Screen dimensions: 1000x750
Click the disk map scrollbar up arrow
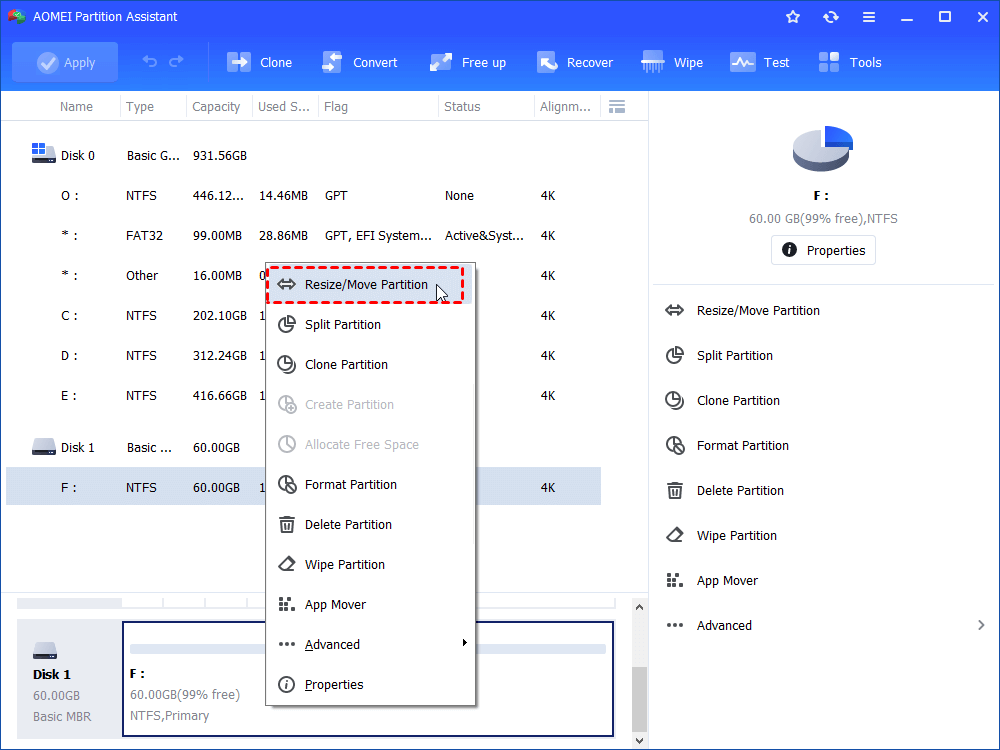click(639, 607)
